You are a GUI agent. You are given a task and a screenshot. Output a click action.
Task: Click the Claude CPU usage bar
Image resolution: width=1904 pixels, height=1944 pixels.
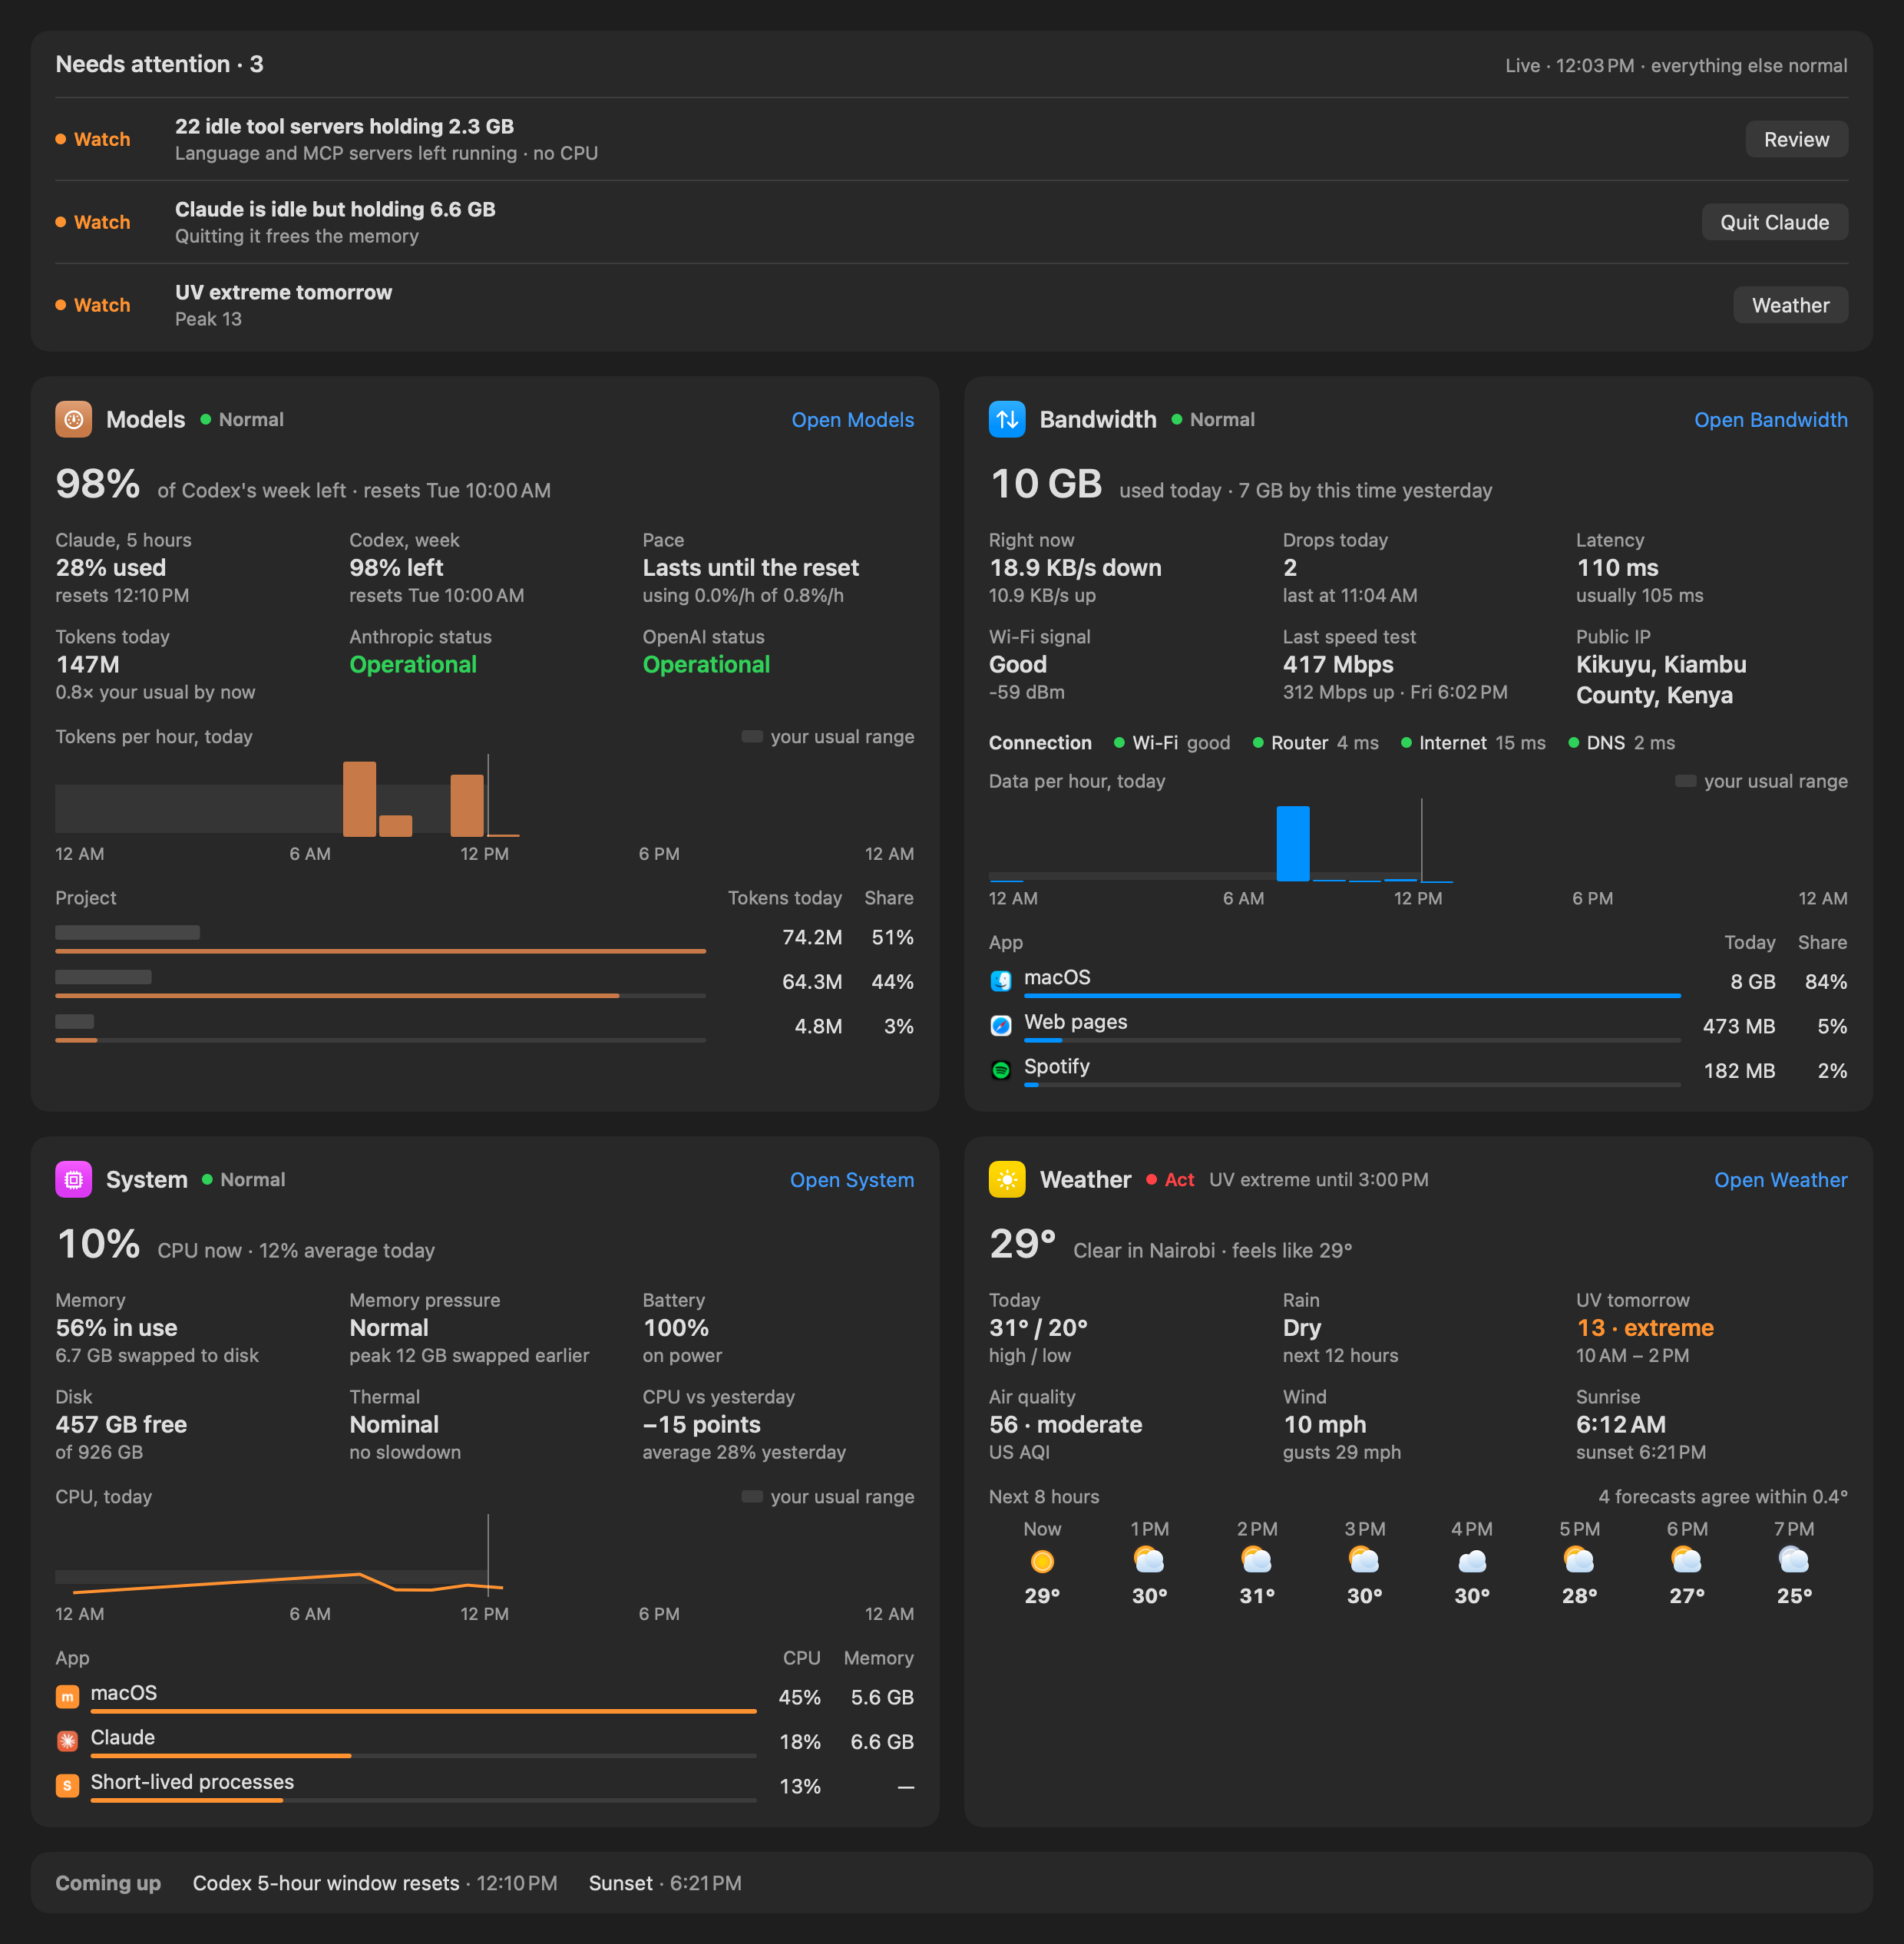click(423, 1756)
